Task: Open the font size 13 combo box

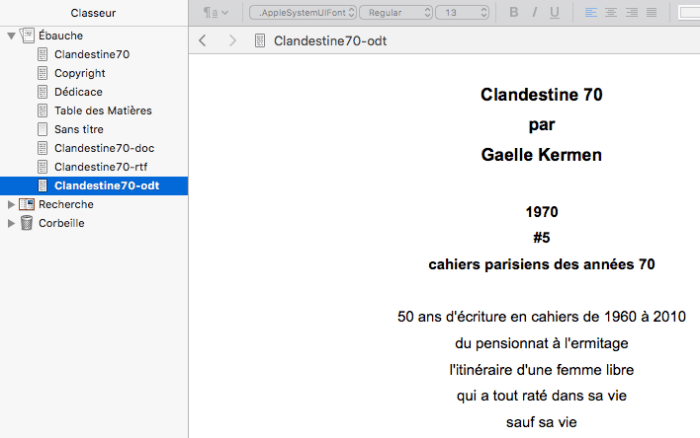Action: point(464,13)
